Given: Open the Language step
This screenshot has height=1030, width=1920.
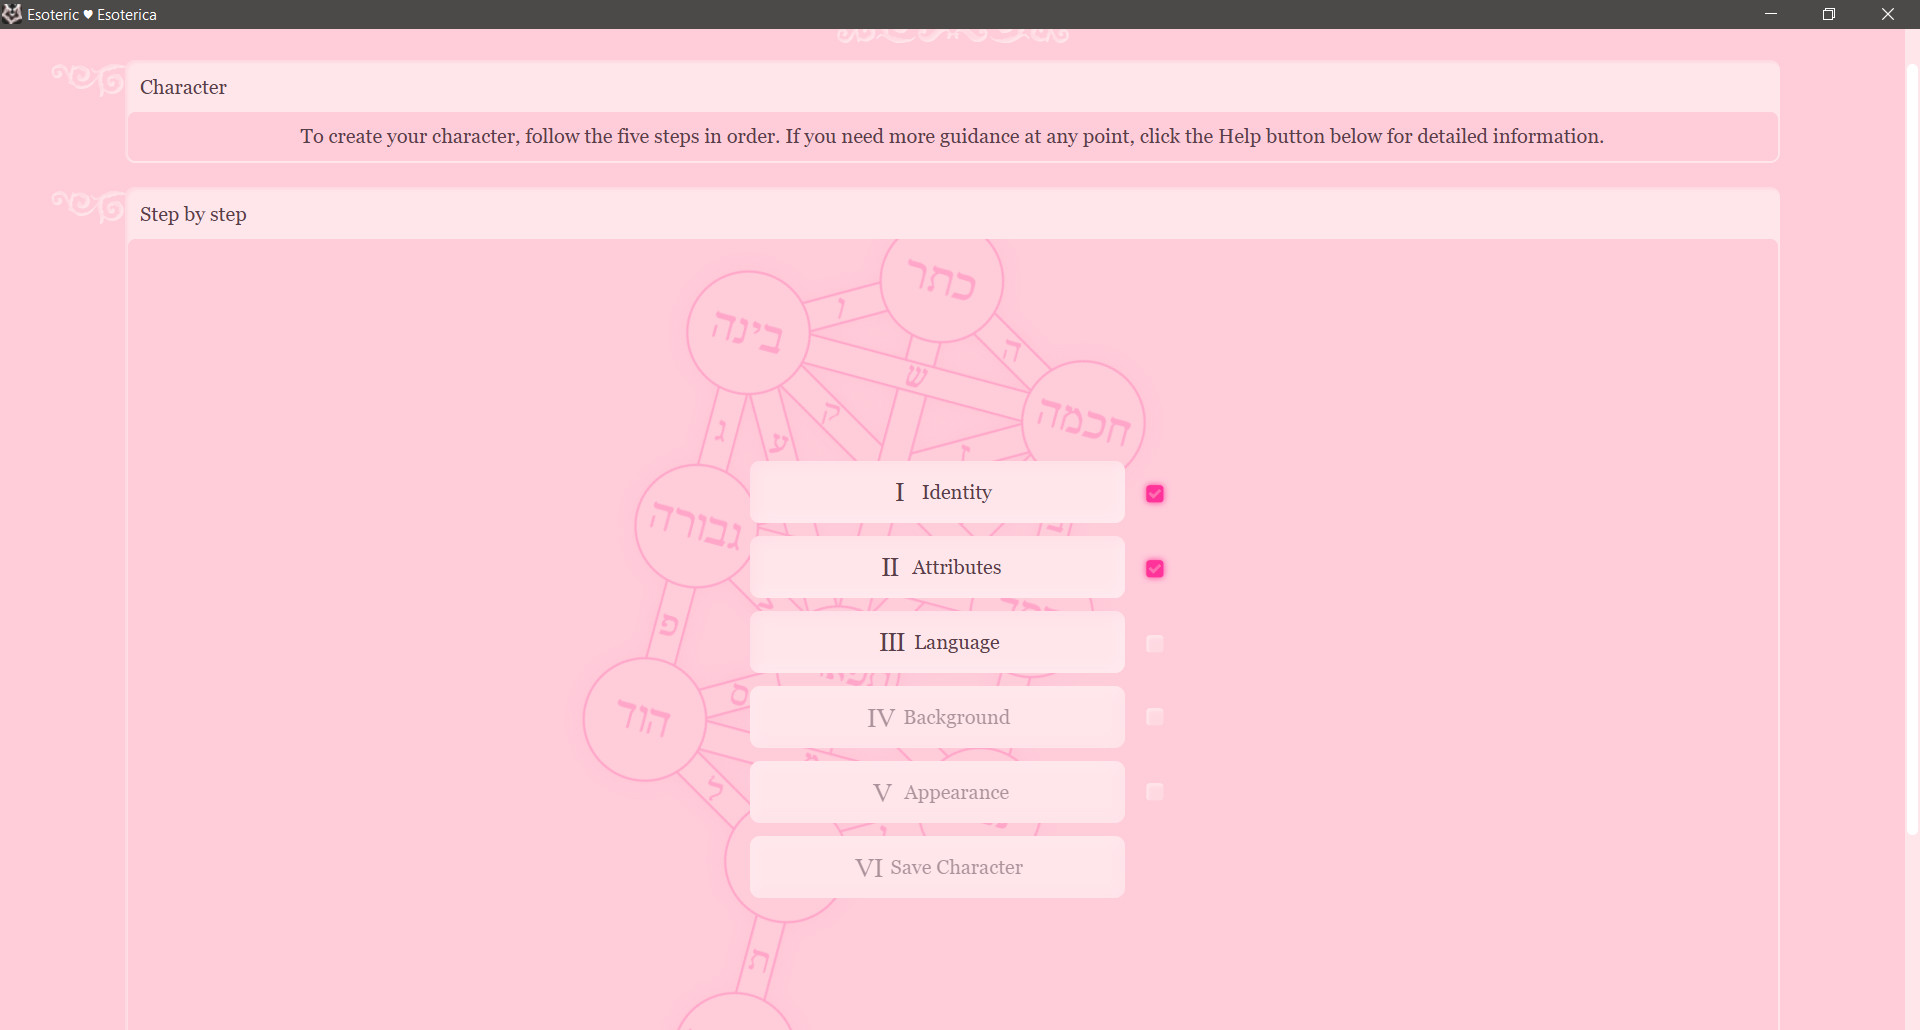Looking at the screenshot, I should coord(937,642).
